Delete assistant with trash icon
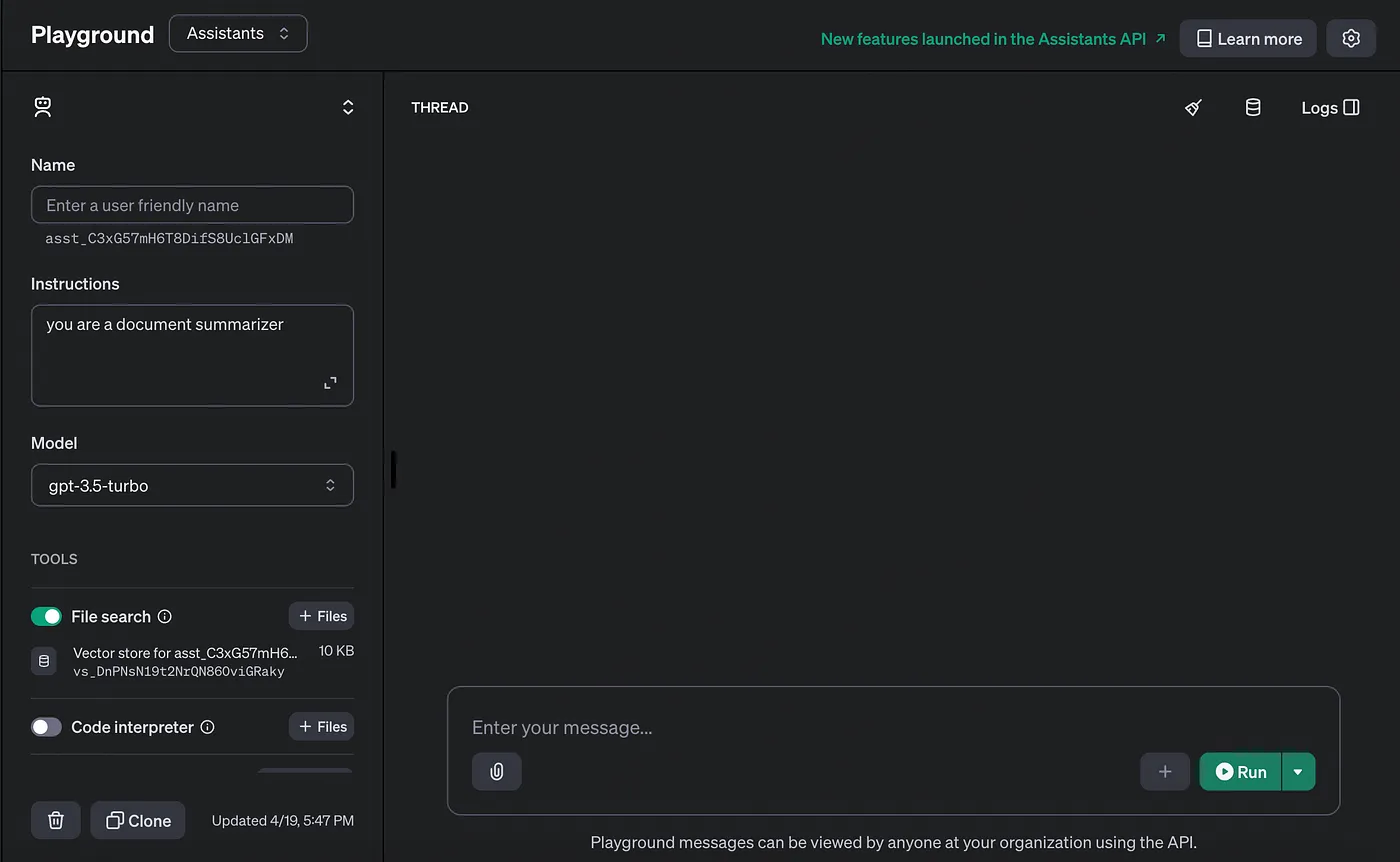 pyautogui.click(x=56, y=820)
